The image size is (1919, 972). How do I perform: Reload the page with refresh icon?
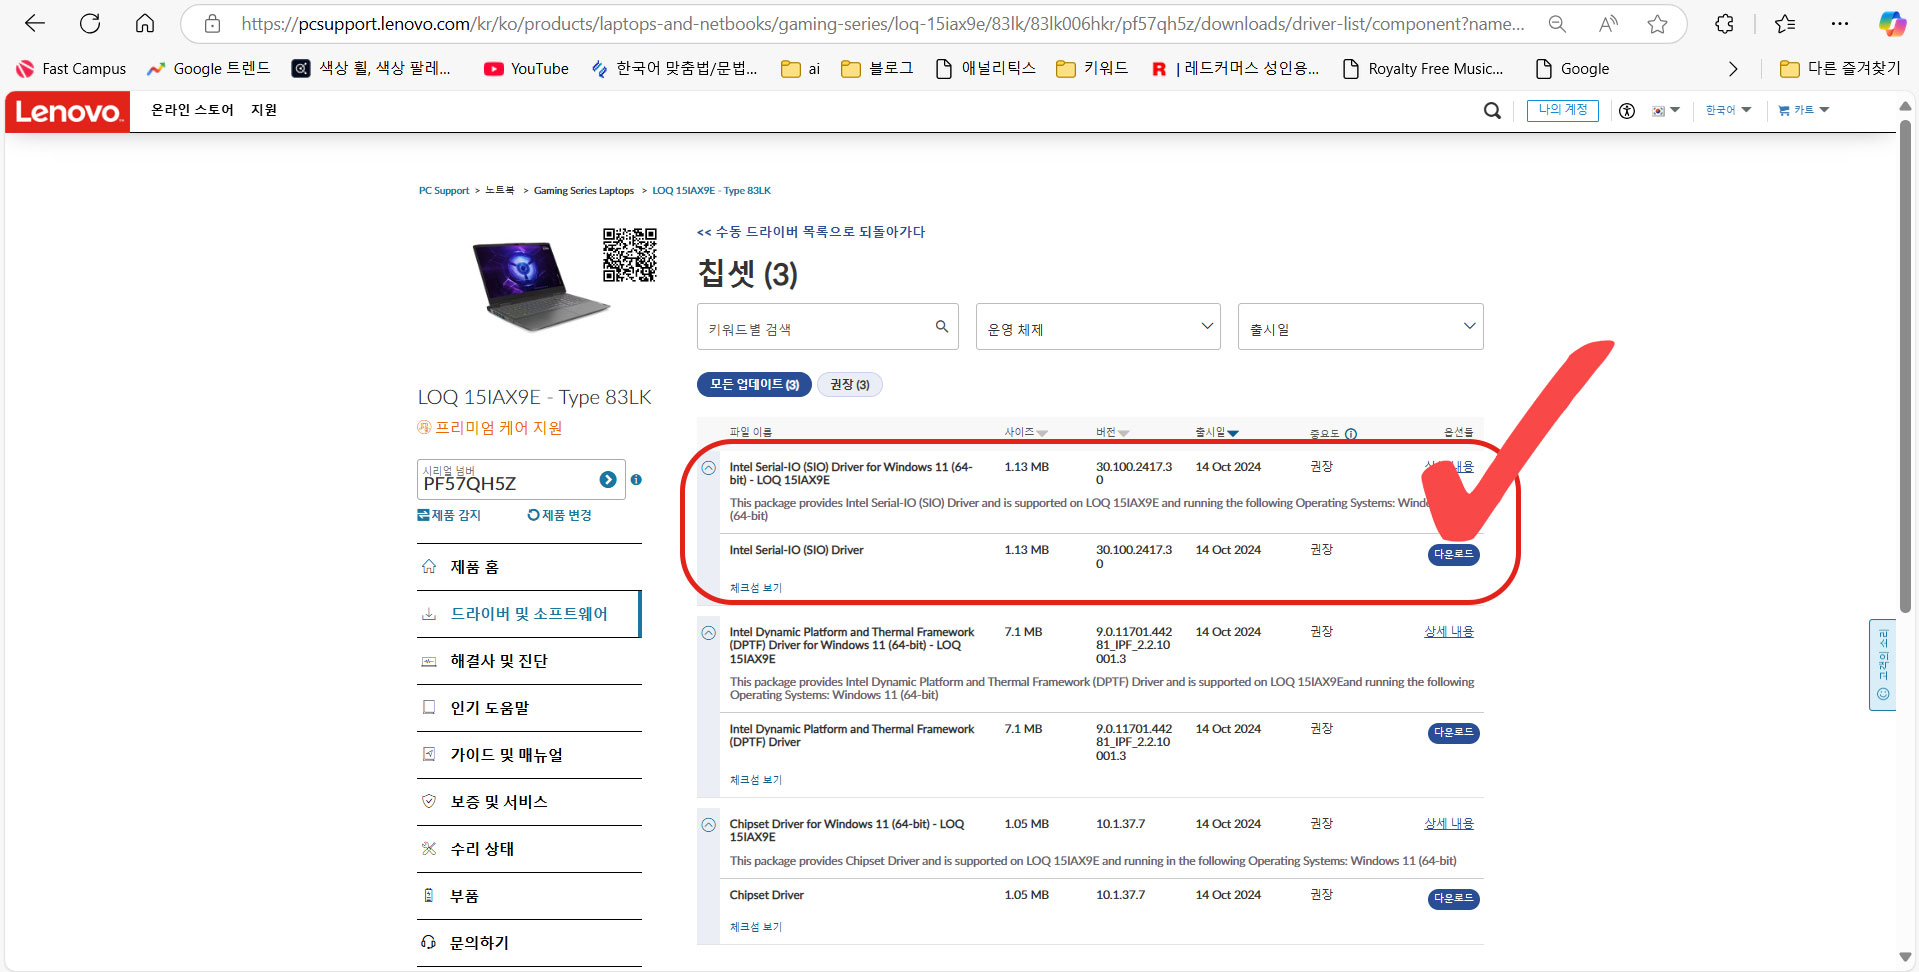90,23
